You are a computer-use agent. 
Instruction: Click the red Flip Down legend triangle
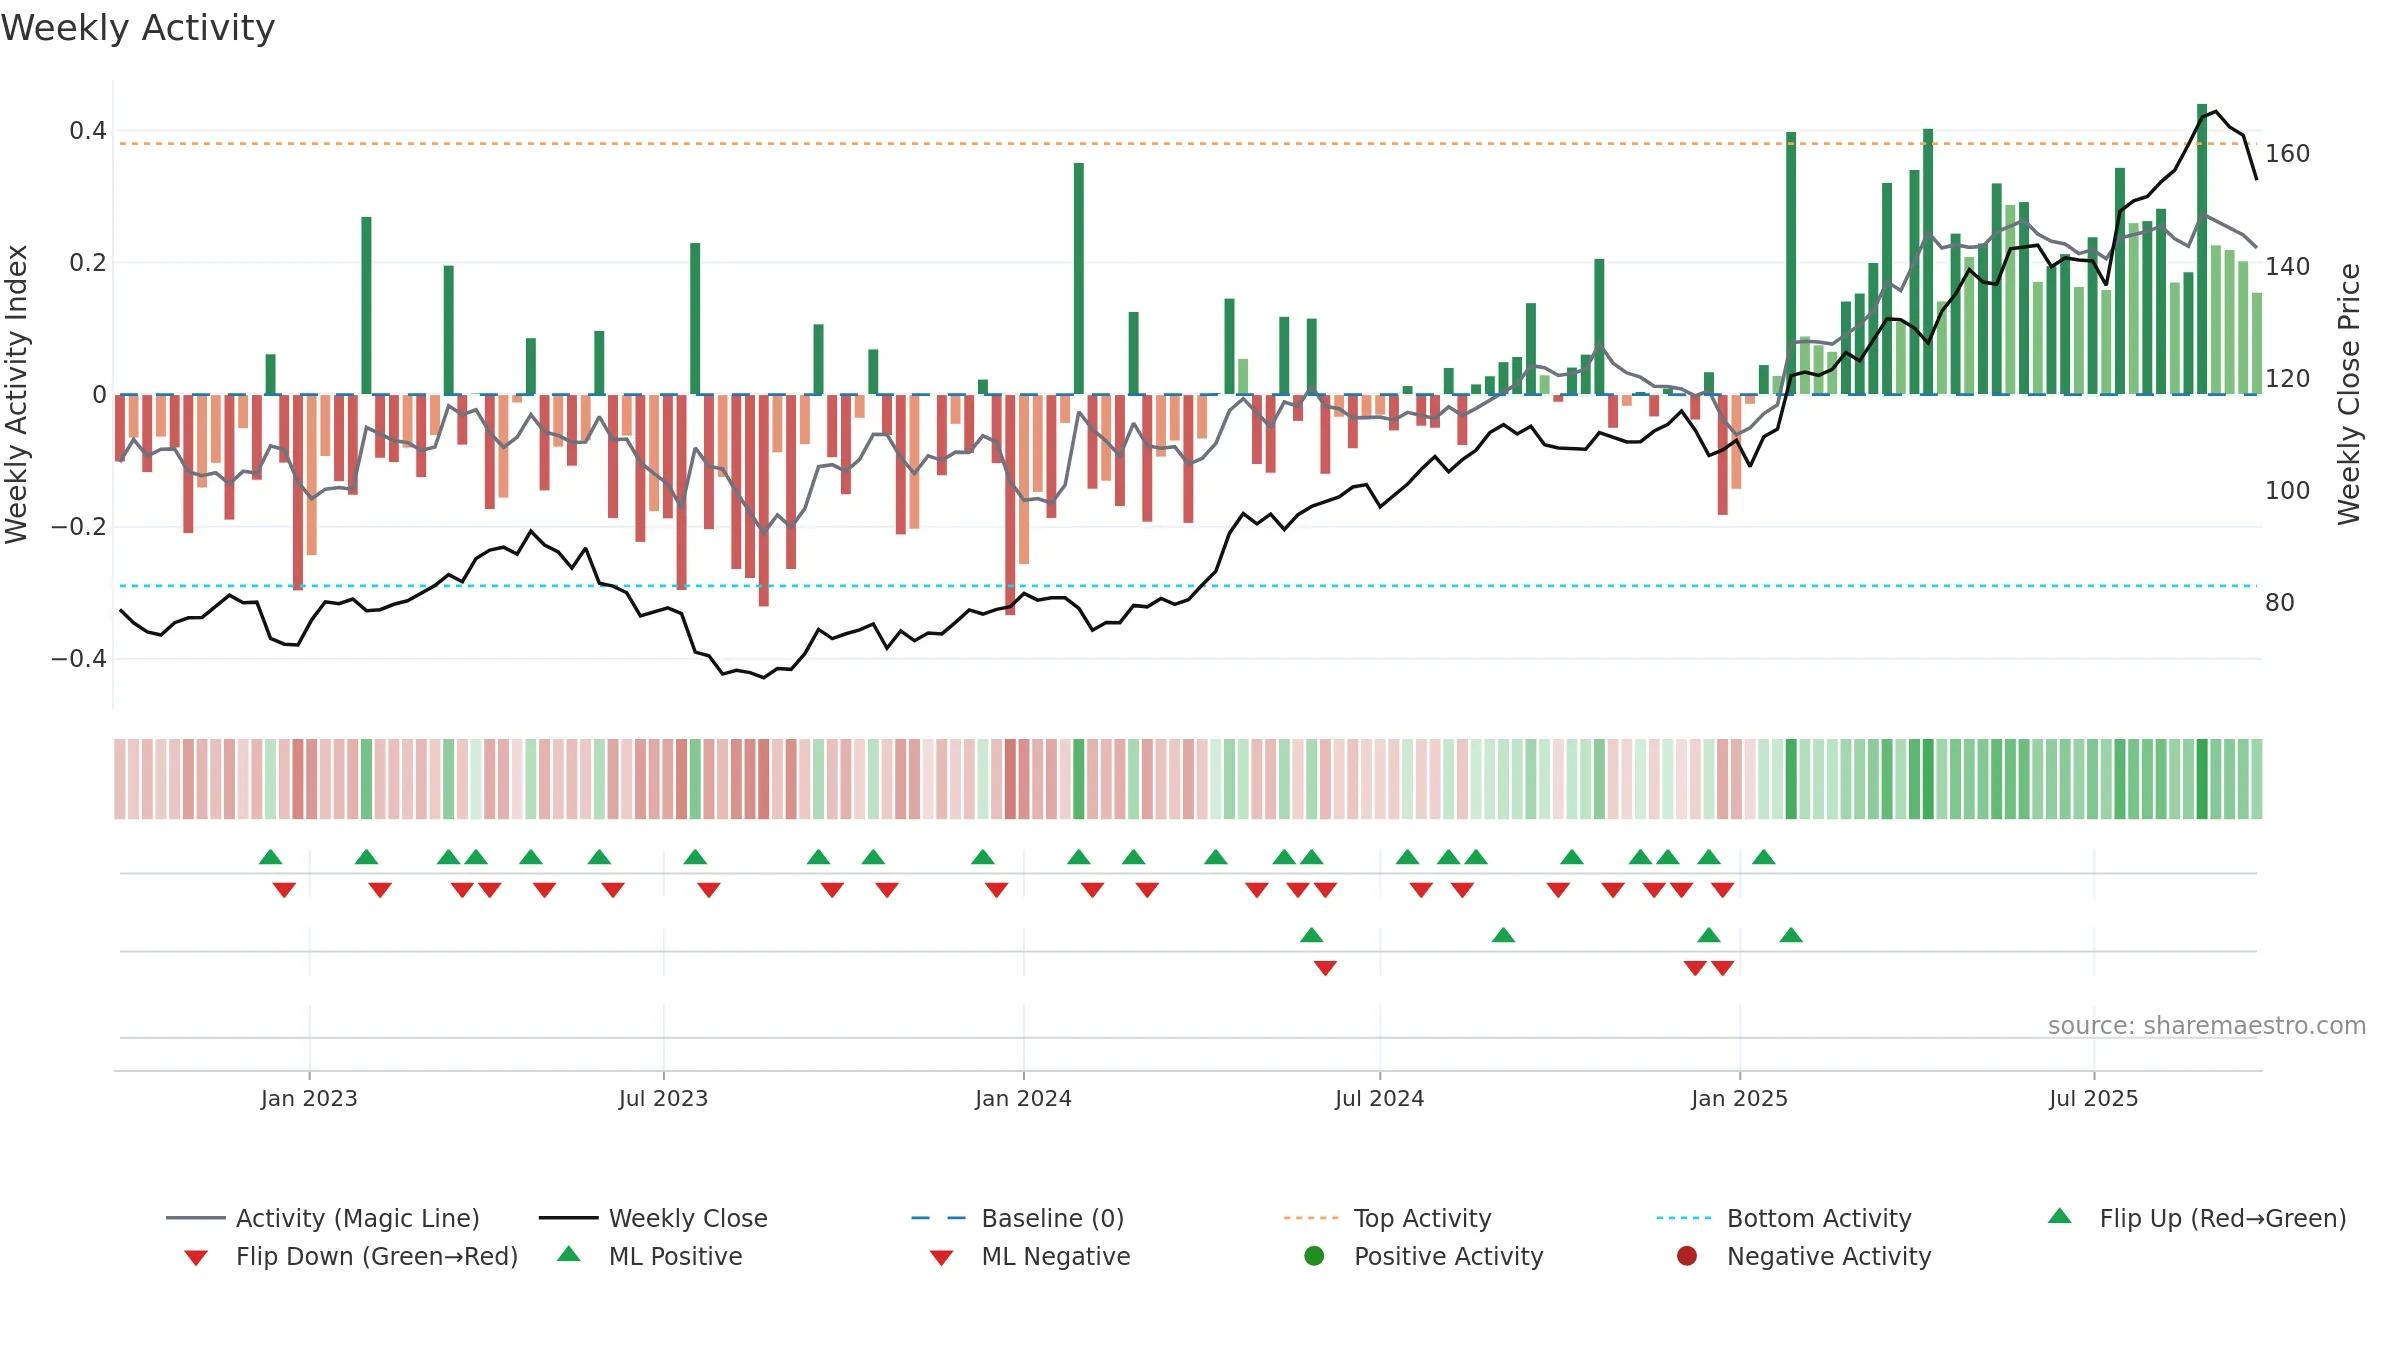pos(196,1258)
